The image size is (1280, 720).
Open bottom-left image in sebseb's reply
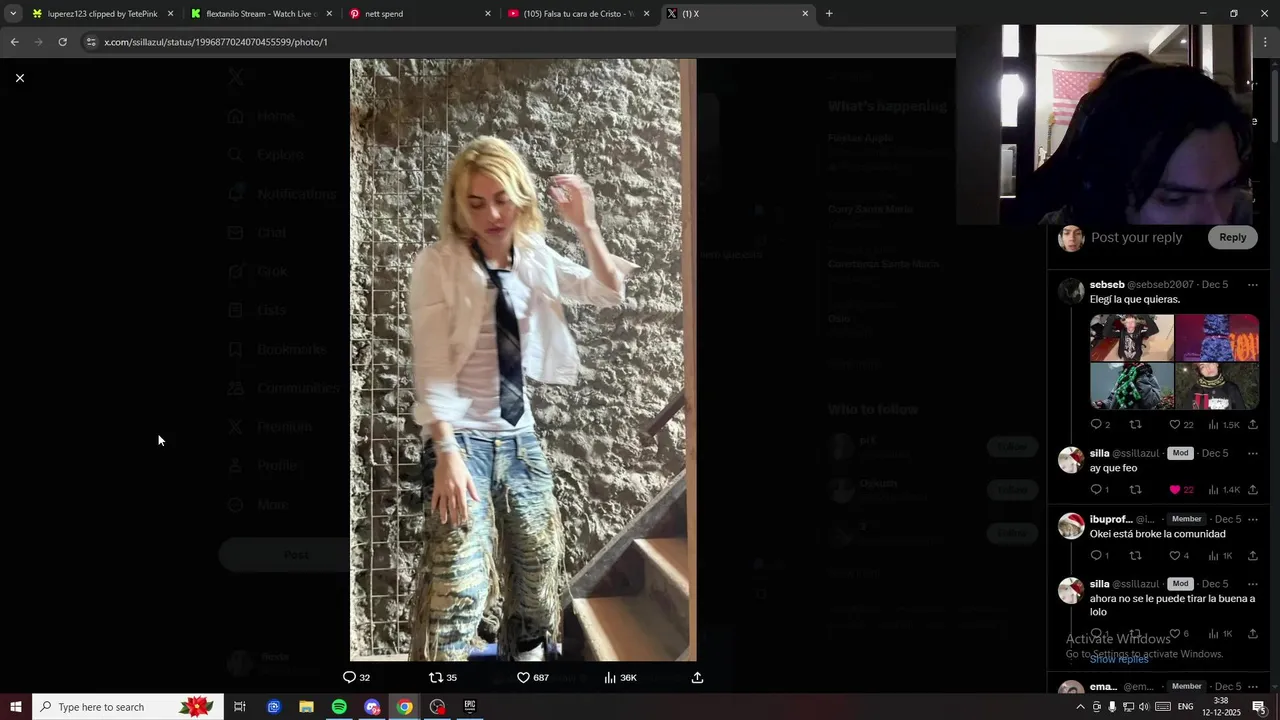click(1131, 386)
